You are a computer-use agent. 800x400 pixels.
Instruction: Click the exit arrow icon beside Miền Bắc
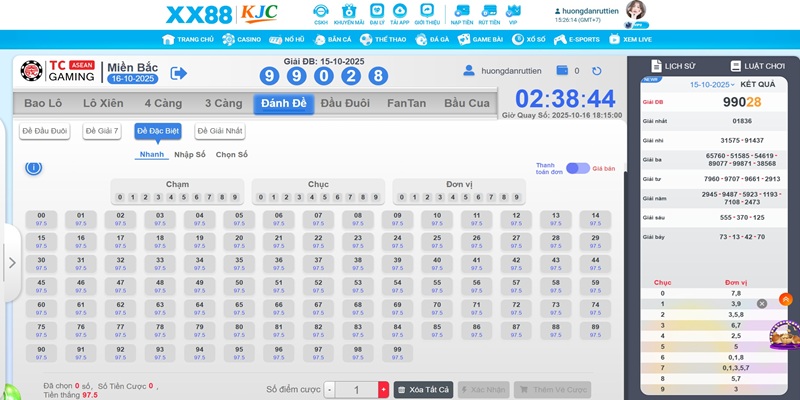tap(179, 73)
